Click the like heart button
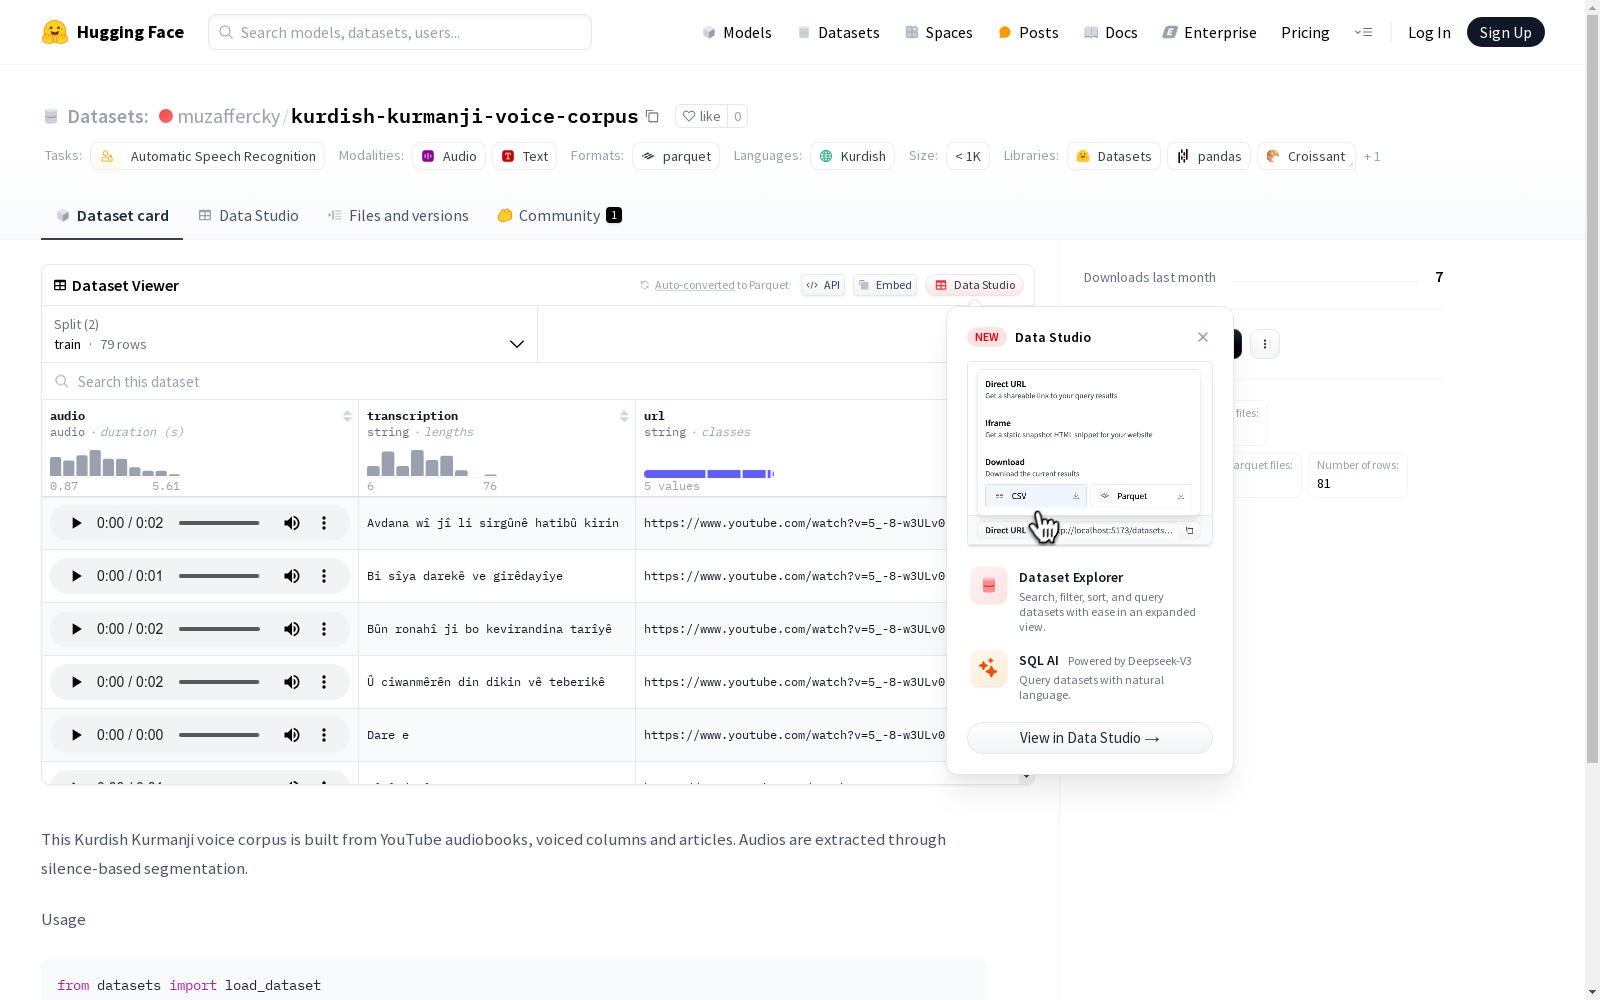The height and width of the screenshot is (1000, 1600). [x=700, y=117]
